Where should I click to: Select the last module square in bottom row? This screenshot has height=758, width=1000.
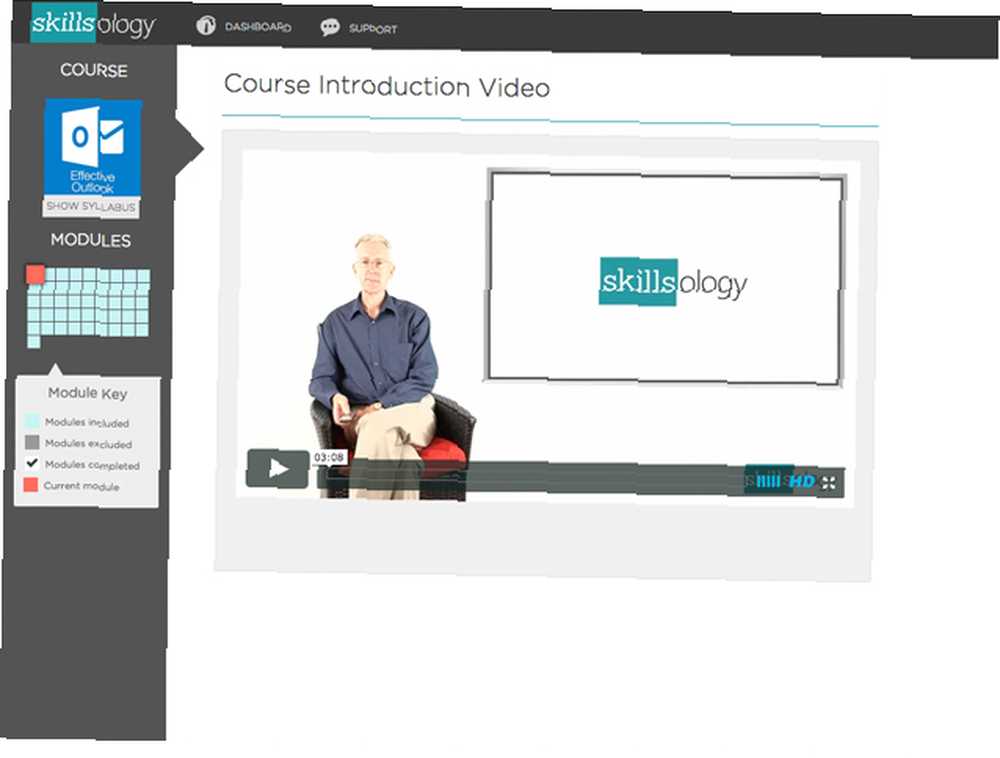[34, 342]
